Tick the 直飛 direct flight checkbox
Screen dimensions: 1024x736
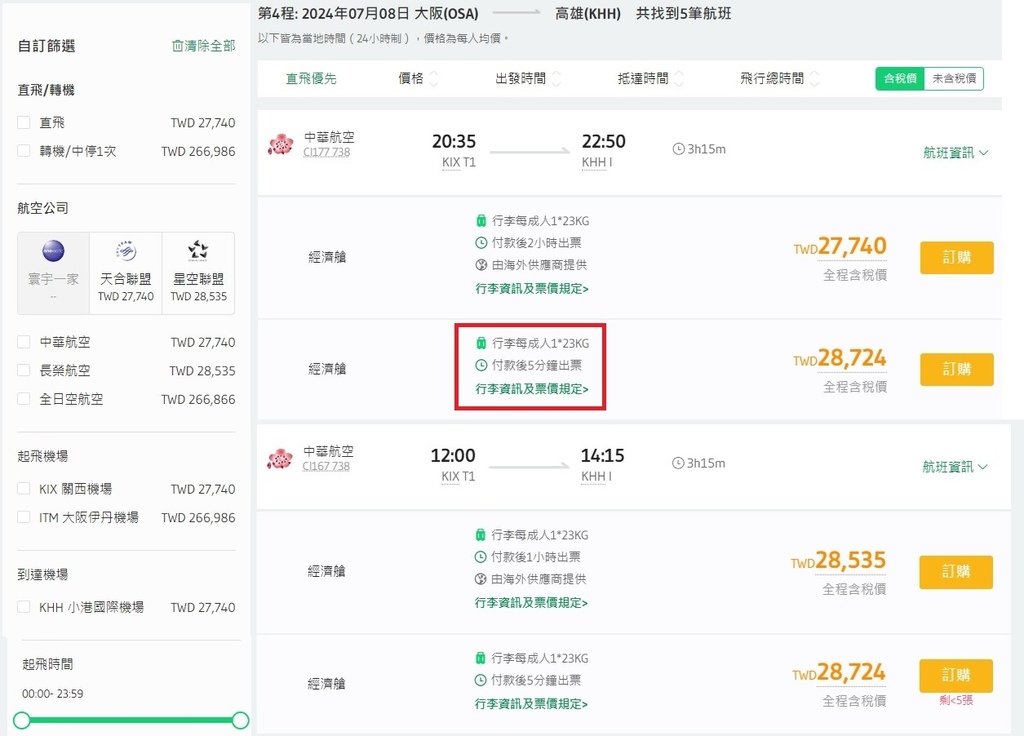coord(24,122)
